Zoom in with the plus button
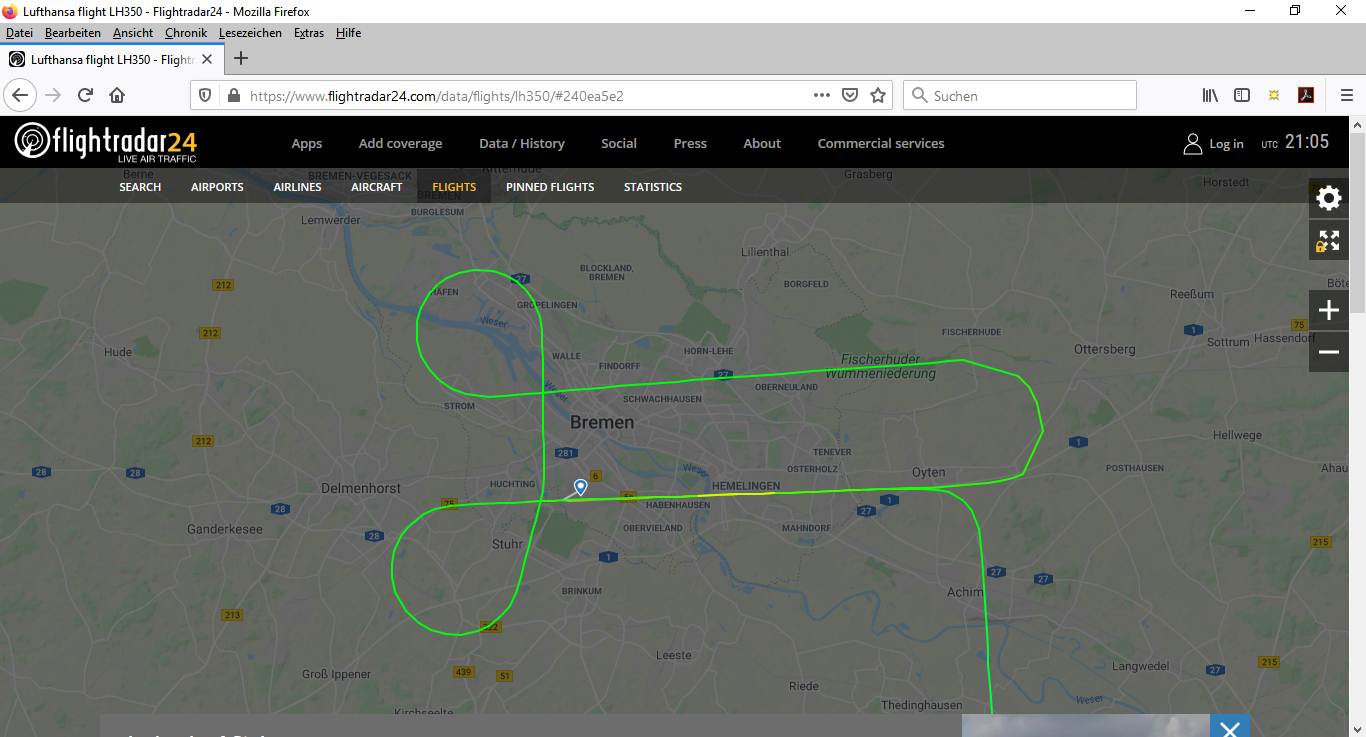 [1328, 310]
